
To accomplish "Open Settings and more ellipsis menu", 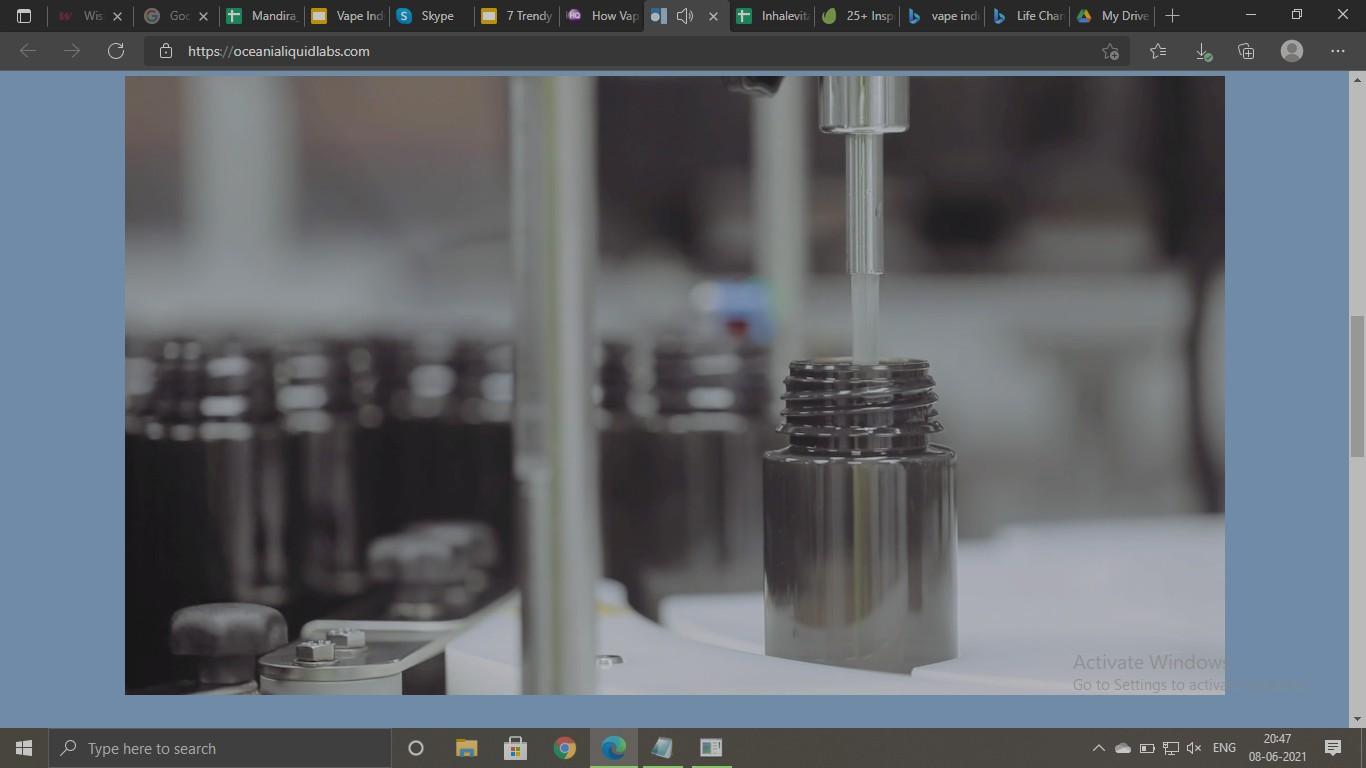I will click(x=1337, y=51).
